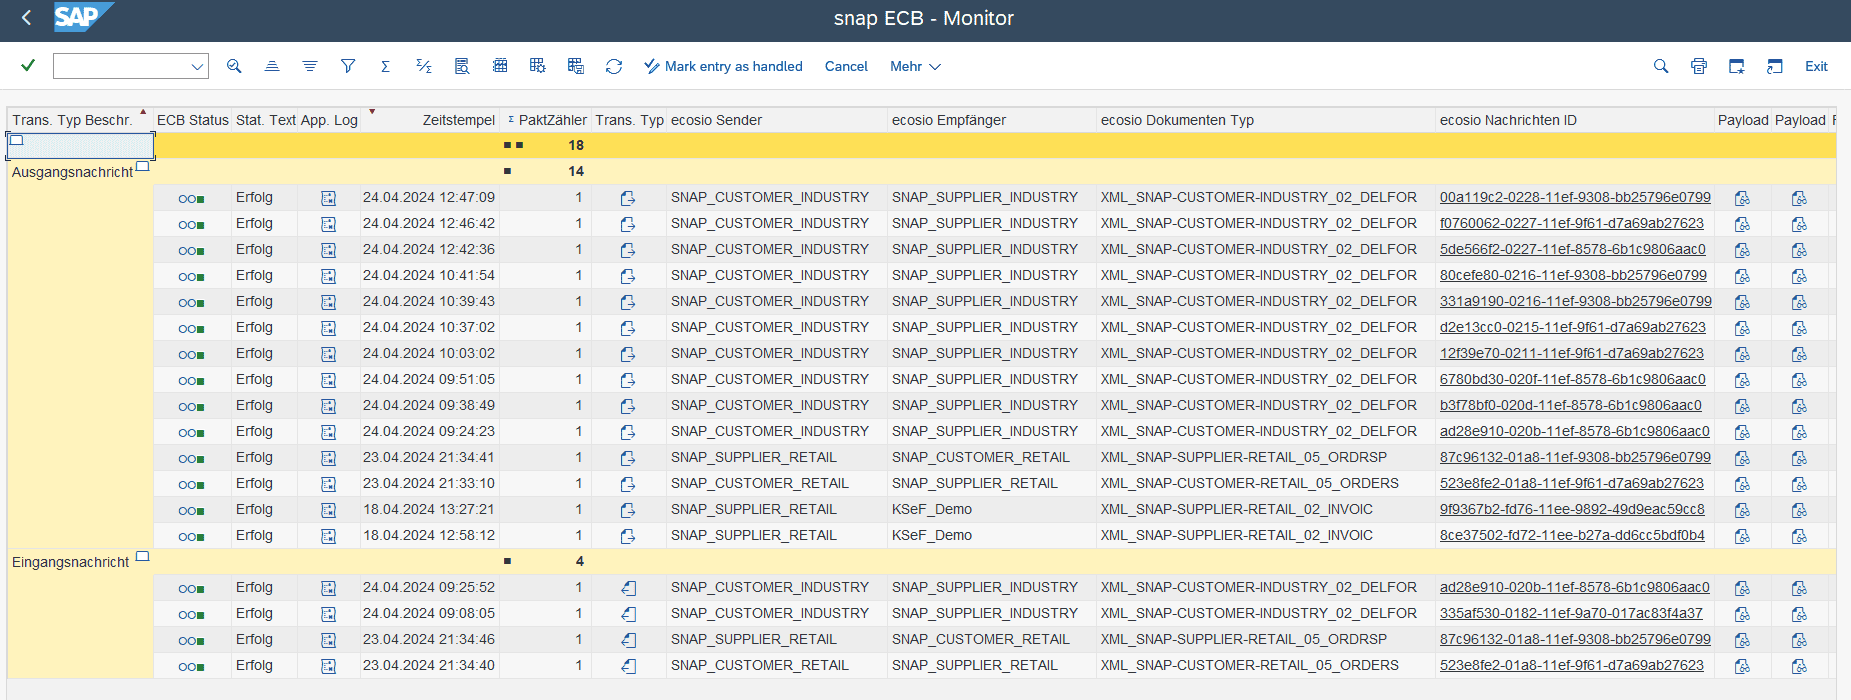Click the Refresh icon in the toolbar

[x=614, y=66]
